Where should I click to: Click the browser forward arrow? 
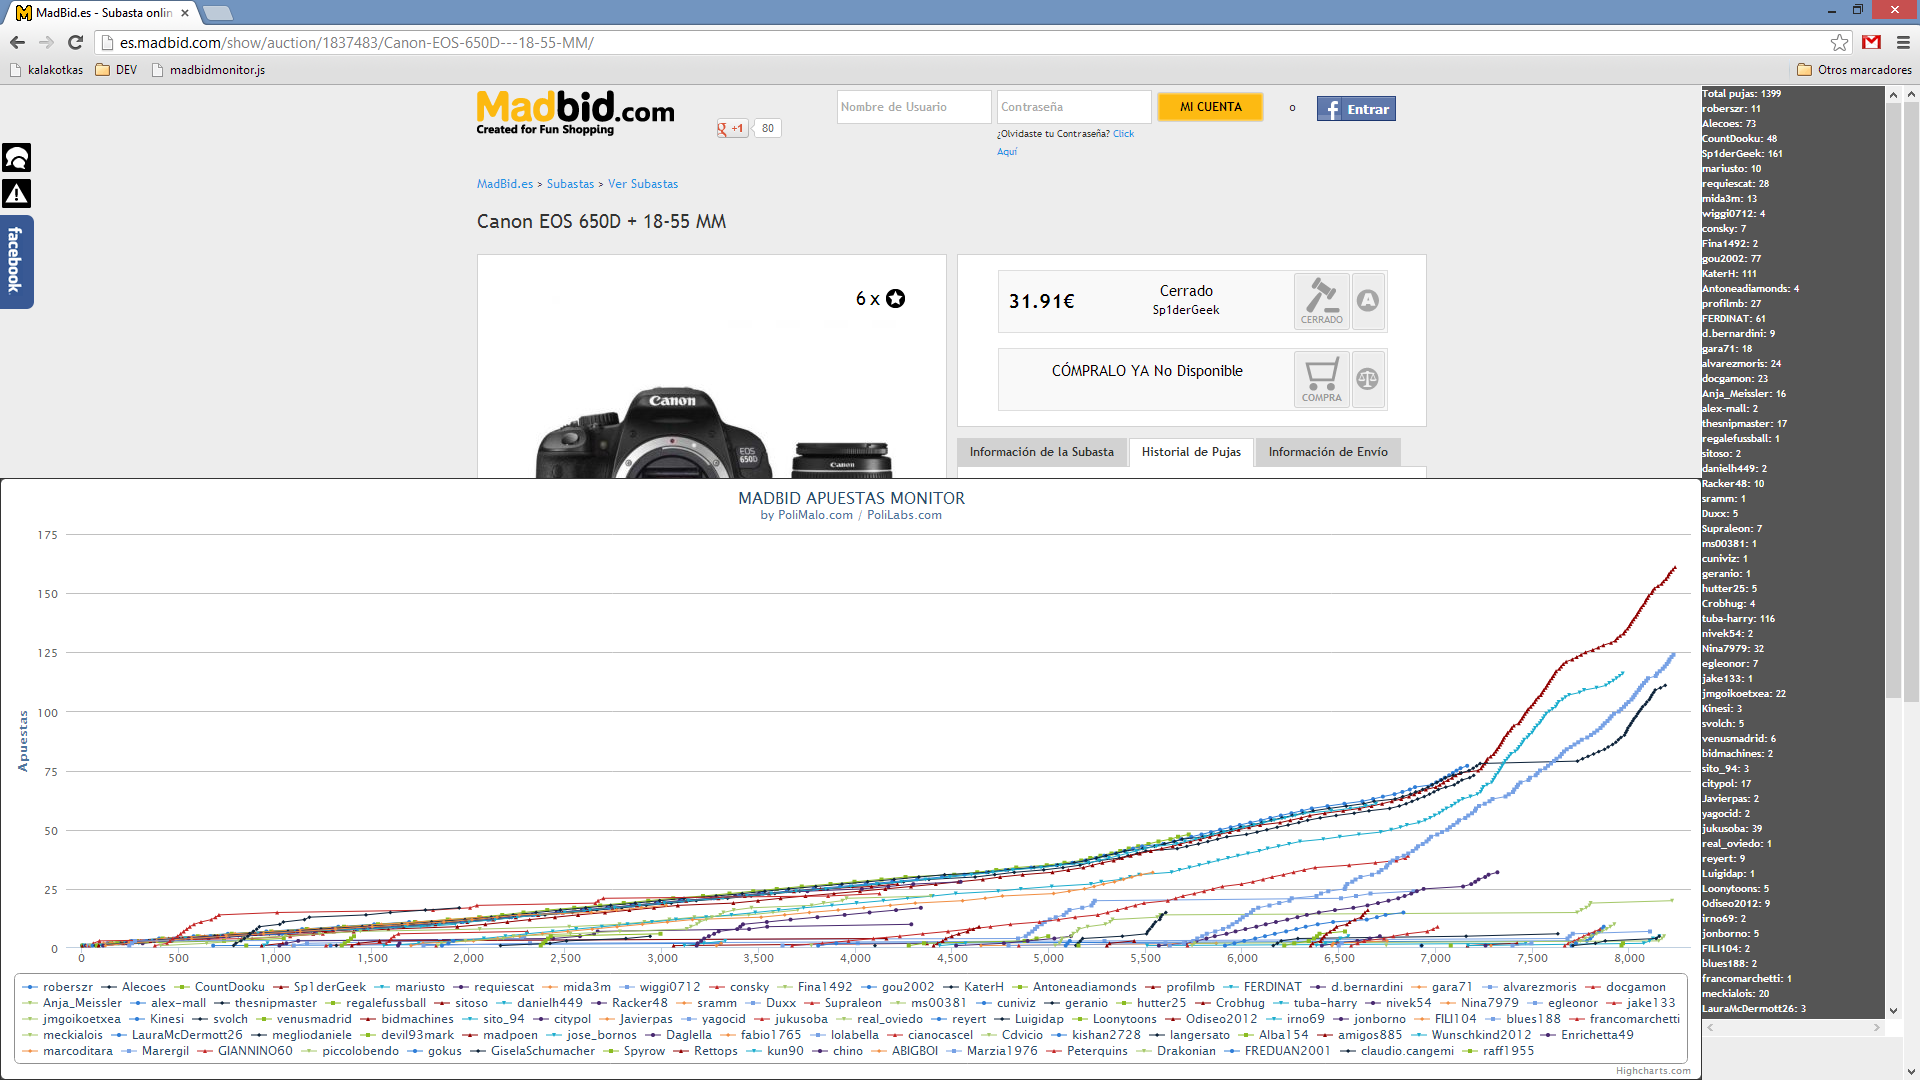(x=46, y=42)
